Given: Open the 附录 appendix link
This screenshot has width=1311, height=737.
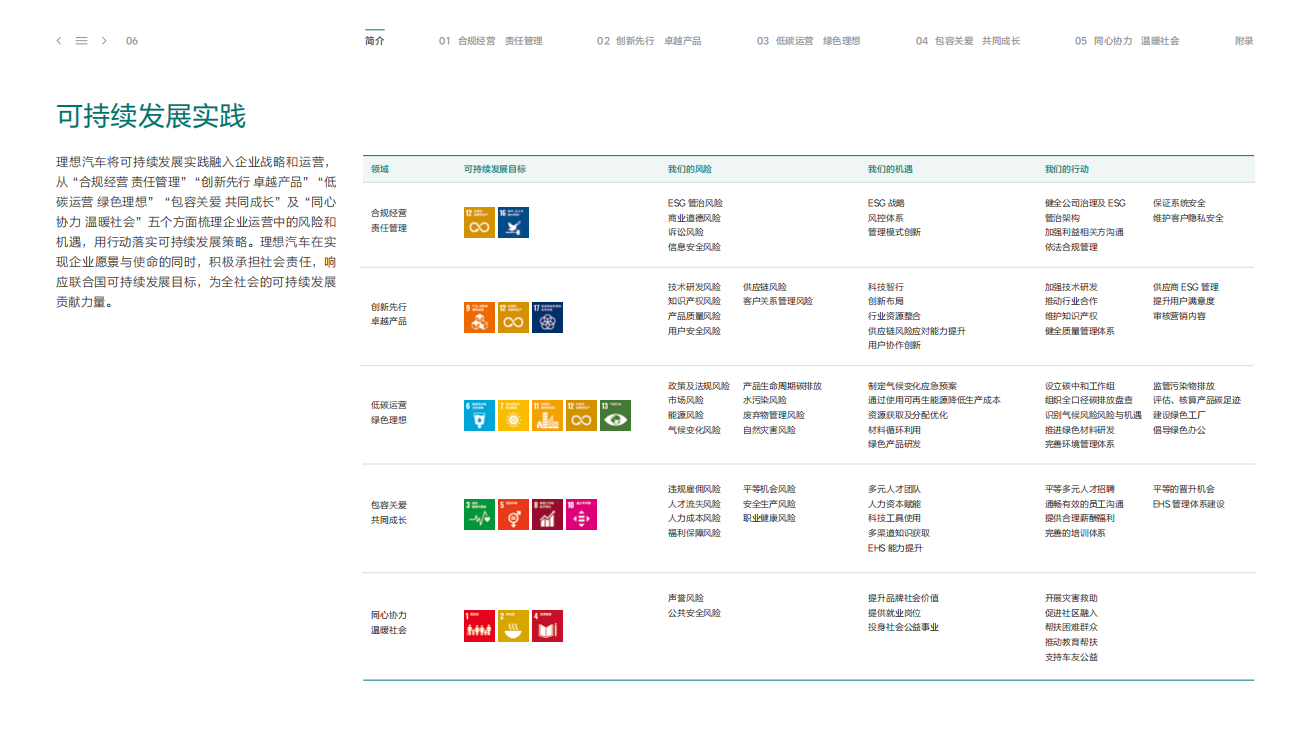Looking at the screenshot, I should [x=1244, y=41].
